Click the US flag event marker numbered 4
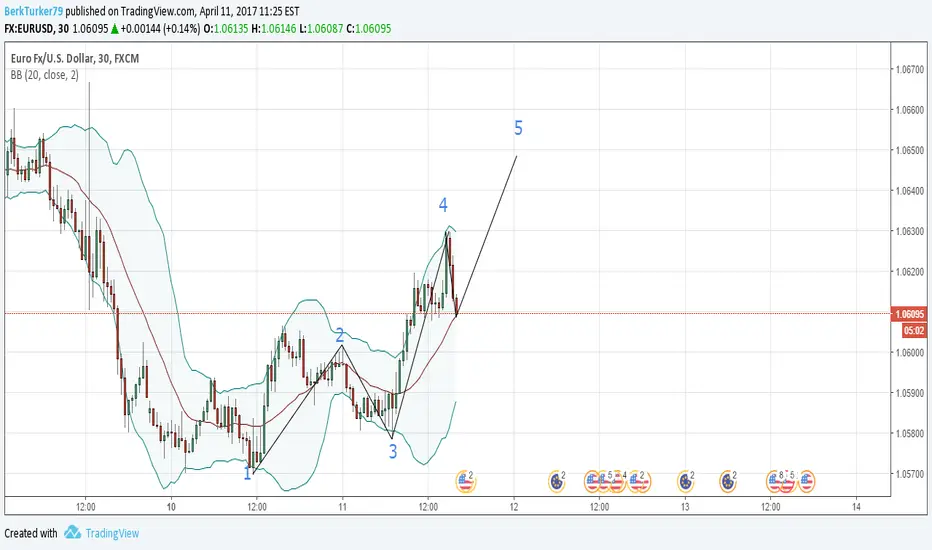 (618, 482)
